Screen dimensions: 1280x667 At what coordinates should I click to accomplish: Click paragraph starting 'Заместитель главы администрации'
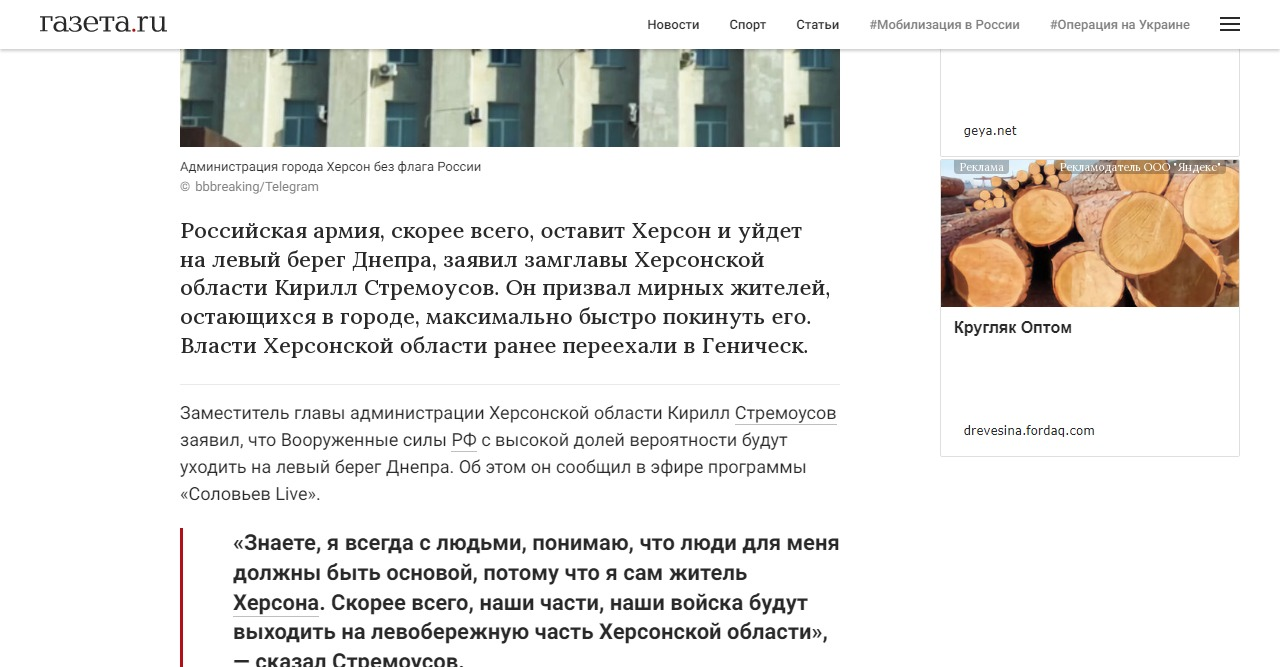click(508, 453)
